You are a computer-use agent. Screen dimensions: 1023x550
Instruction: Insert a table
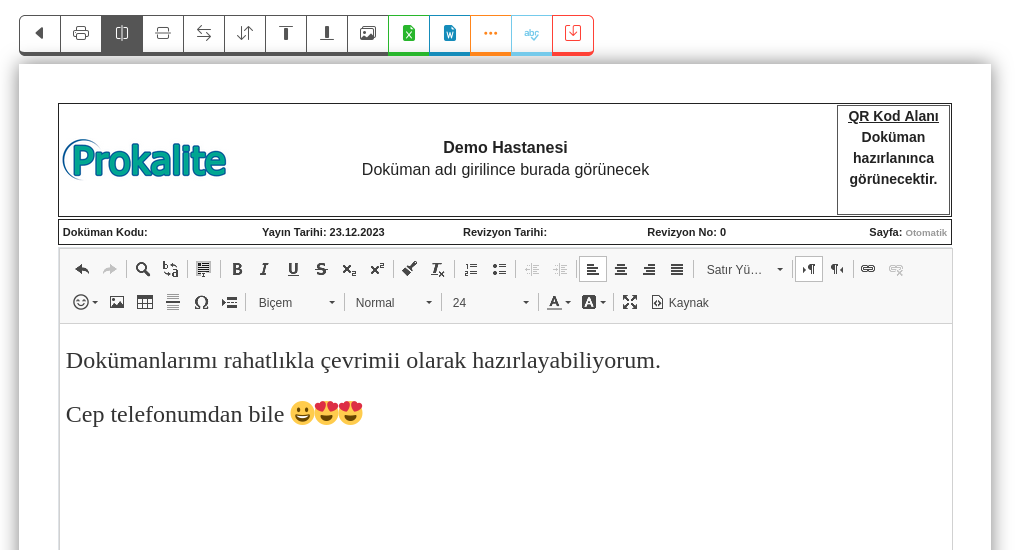click(x=145, y=302)
